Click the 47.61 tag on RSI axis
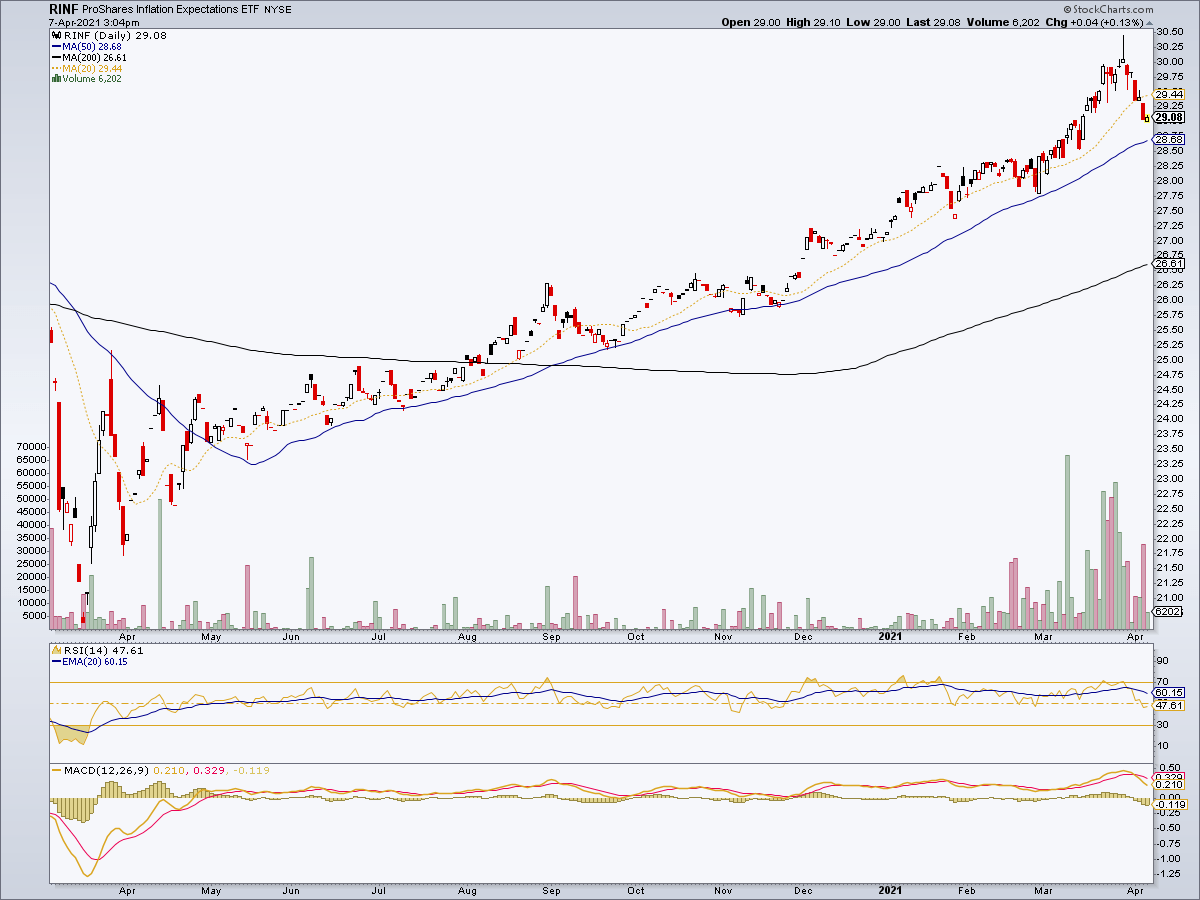This screenshot has height=900, width=1200. tap(1170, 704)
